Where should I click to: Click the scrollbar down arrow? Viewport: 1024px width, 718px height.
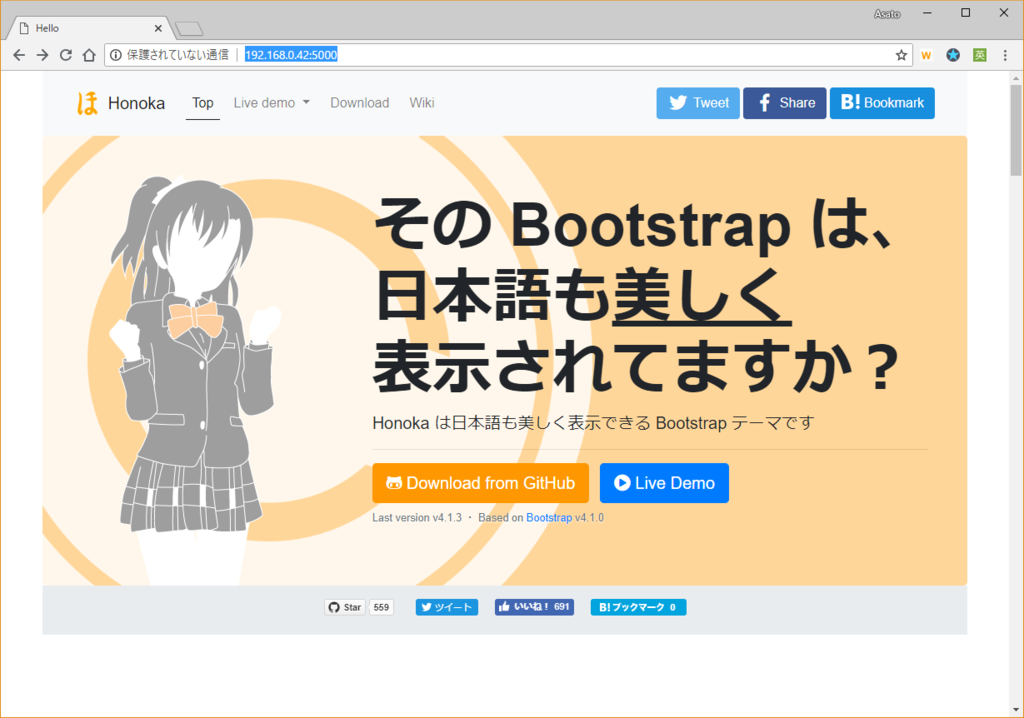(x=1016, y=709)
